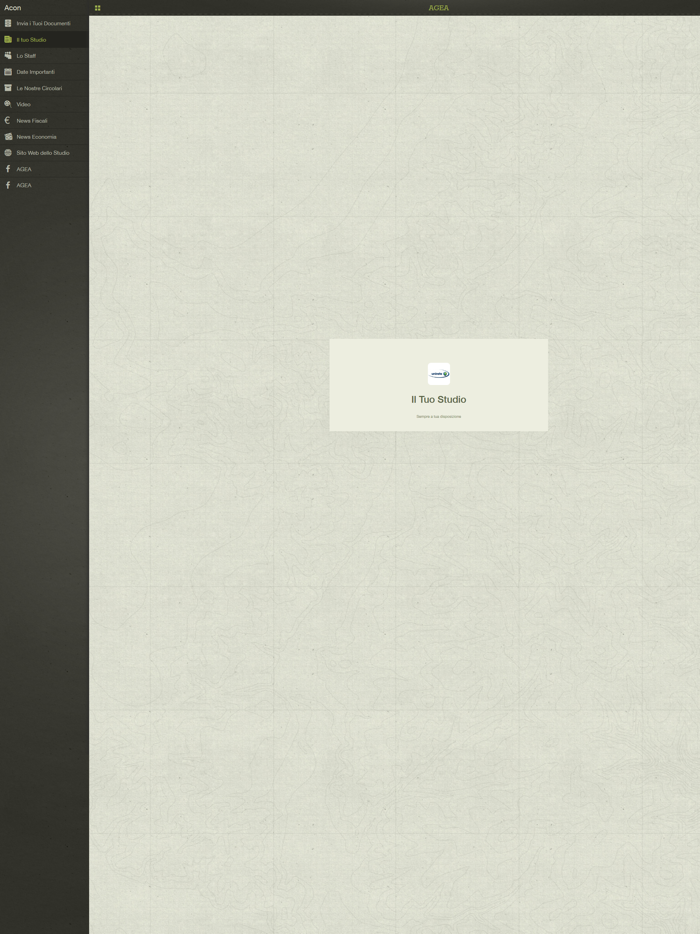Click the people icon beside Lo Staff

pos(8,55)
